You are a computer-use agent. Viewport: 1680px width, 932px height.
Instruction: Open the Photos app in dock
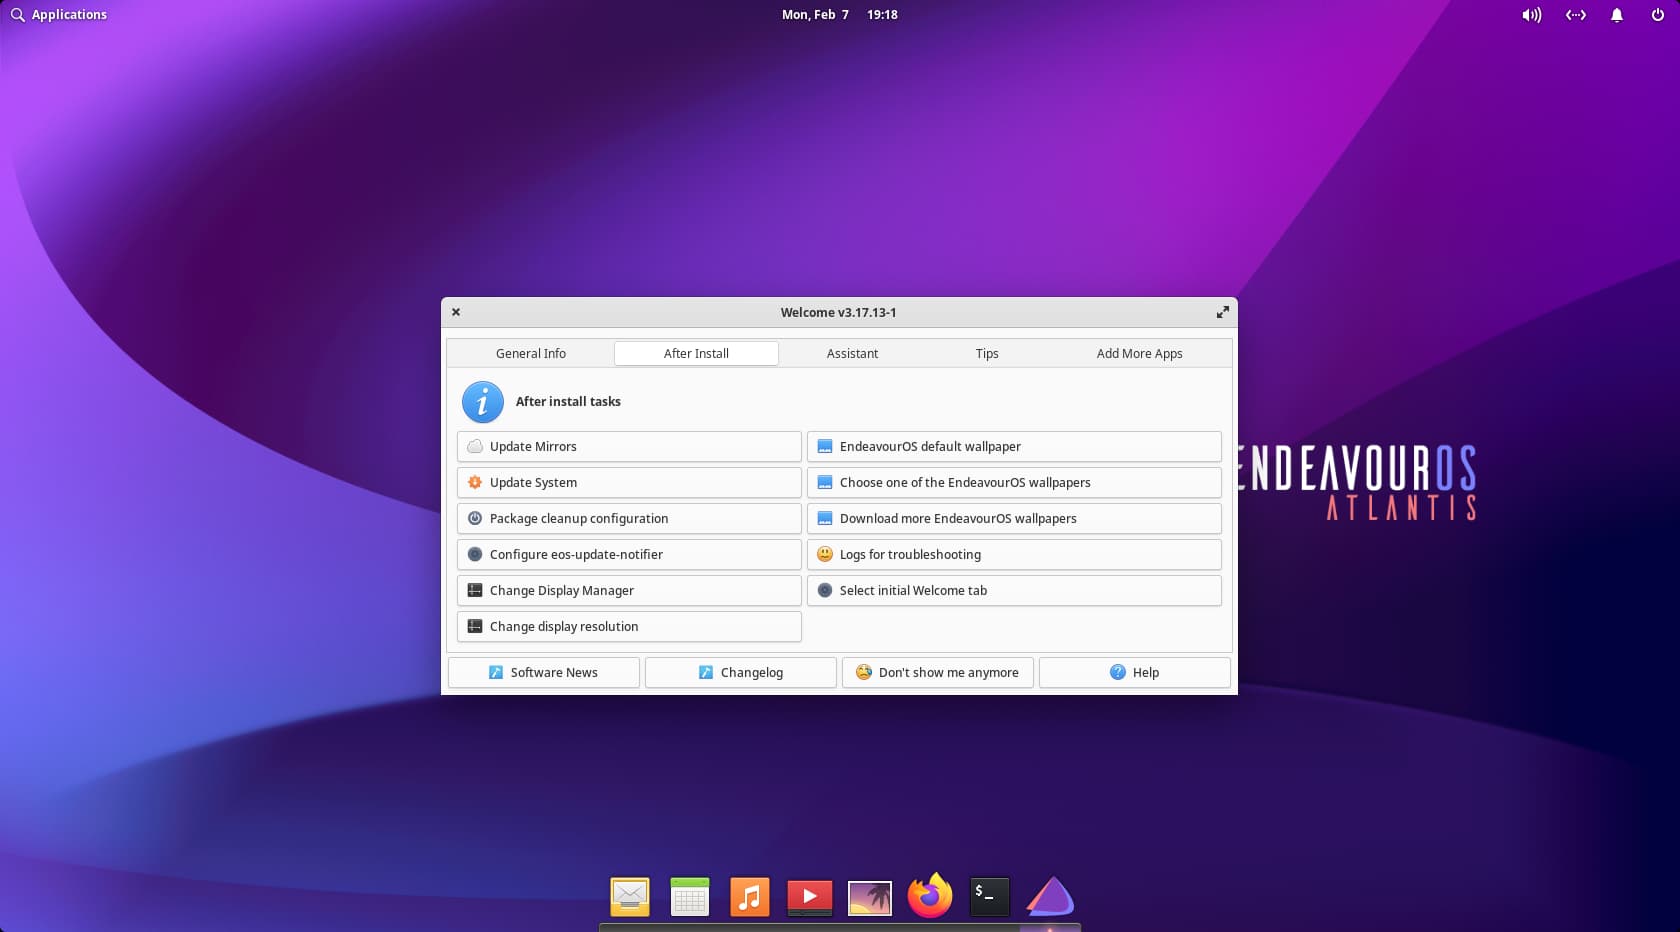pos(870,897)
